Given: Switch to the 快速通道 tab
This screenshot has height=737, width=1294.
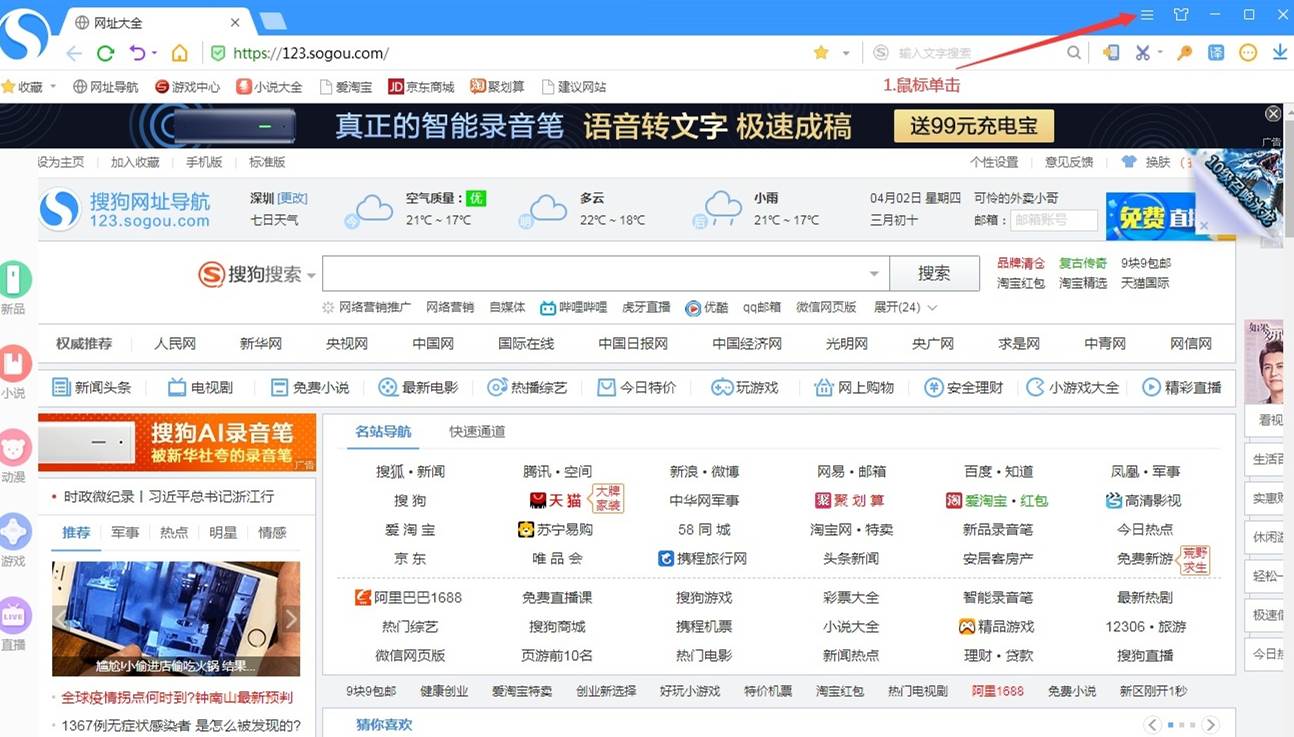Looking at the screenshot, I should (x=477, y=431).
